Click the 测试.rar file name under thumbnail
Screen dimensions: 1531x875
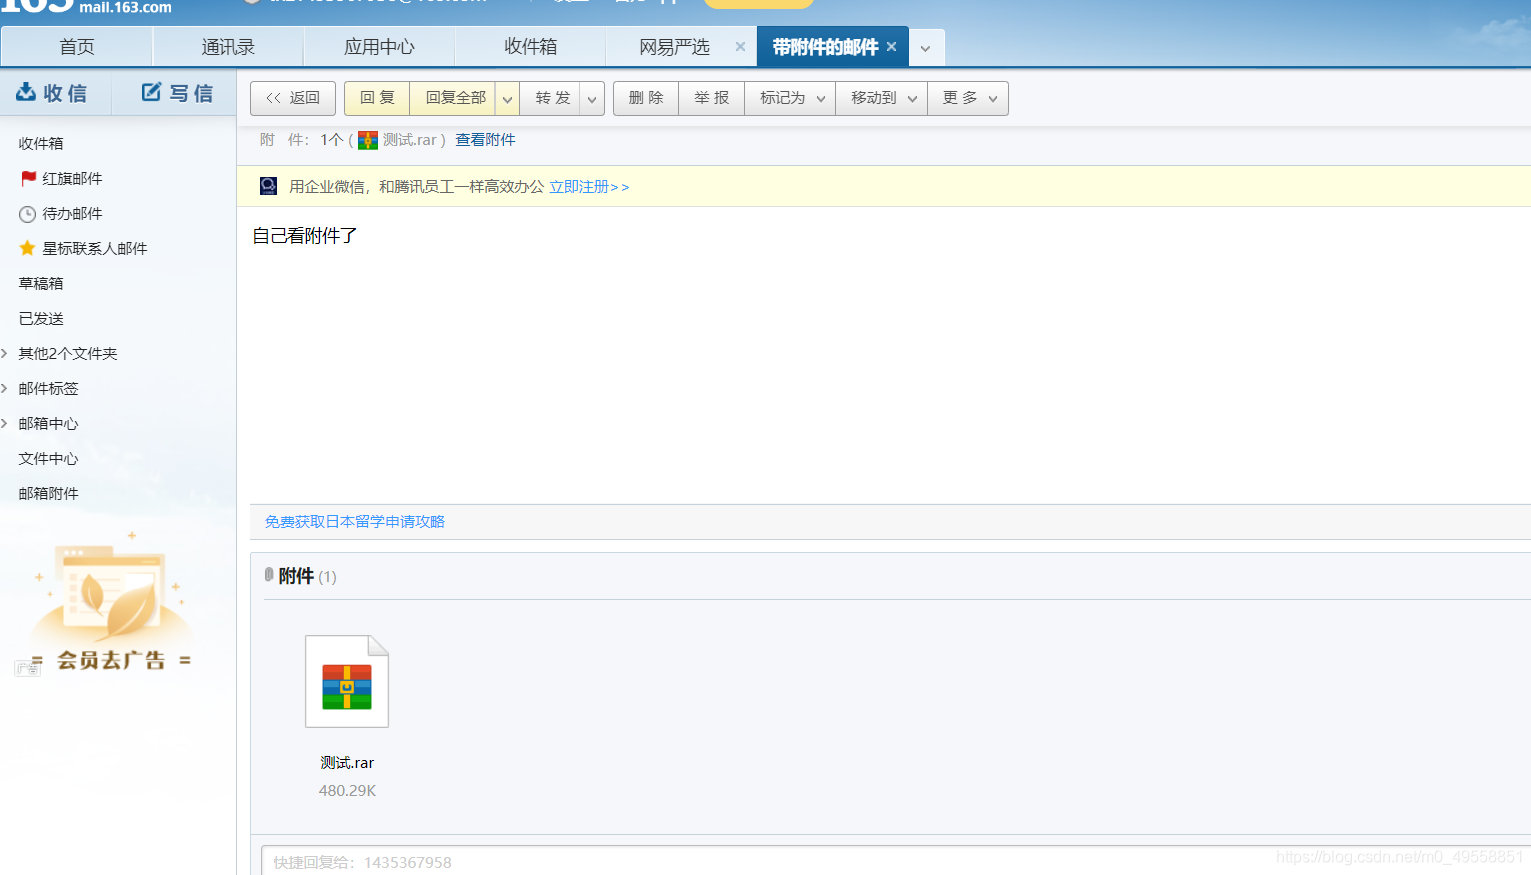347,763
